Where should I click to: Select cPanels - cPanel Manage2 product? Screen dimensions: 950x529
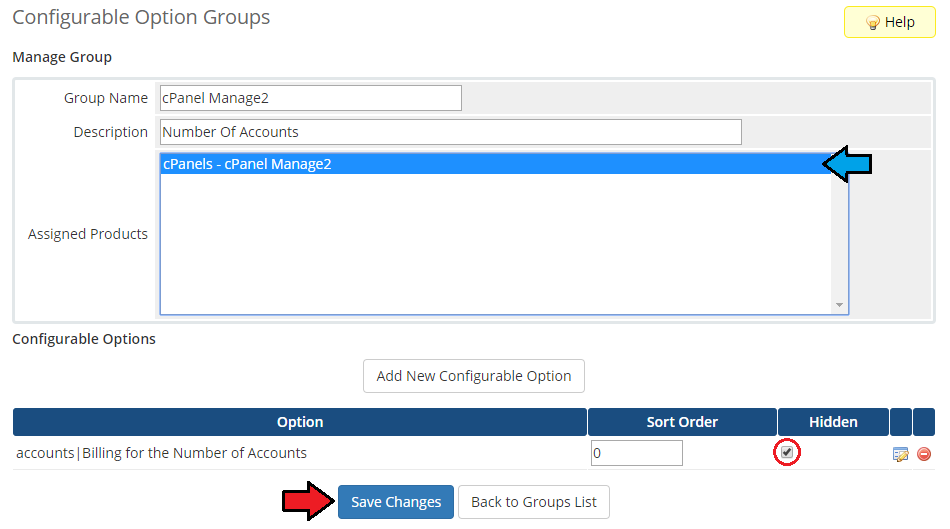tap(496, 164)
